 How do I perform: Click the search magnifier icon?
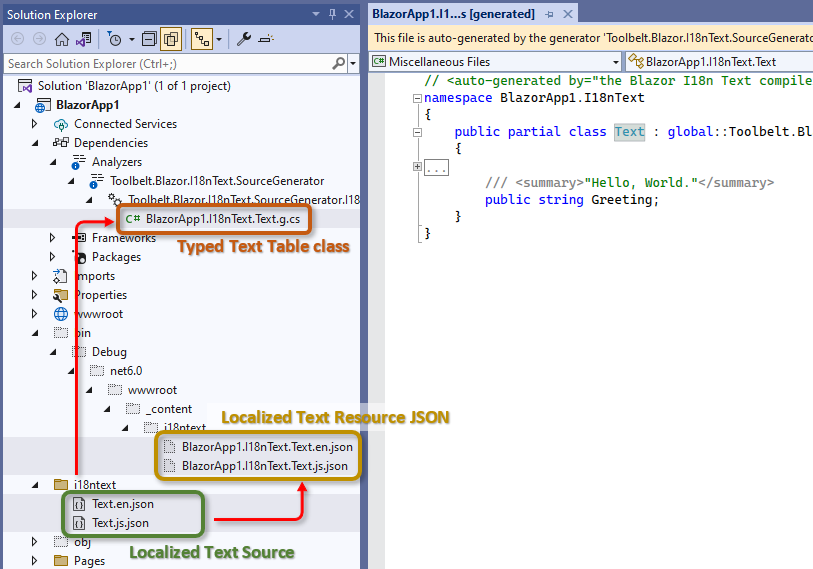point(339,64)
